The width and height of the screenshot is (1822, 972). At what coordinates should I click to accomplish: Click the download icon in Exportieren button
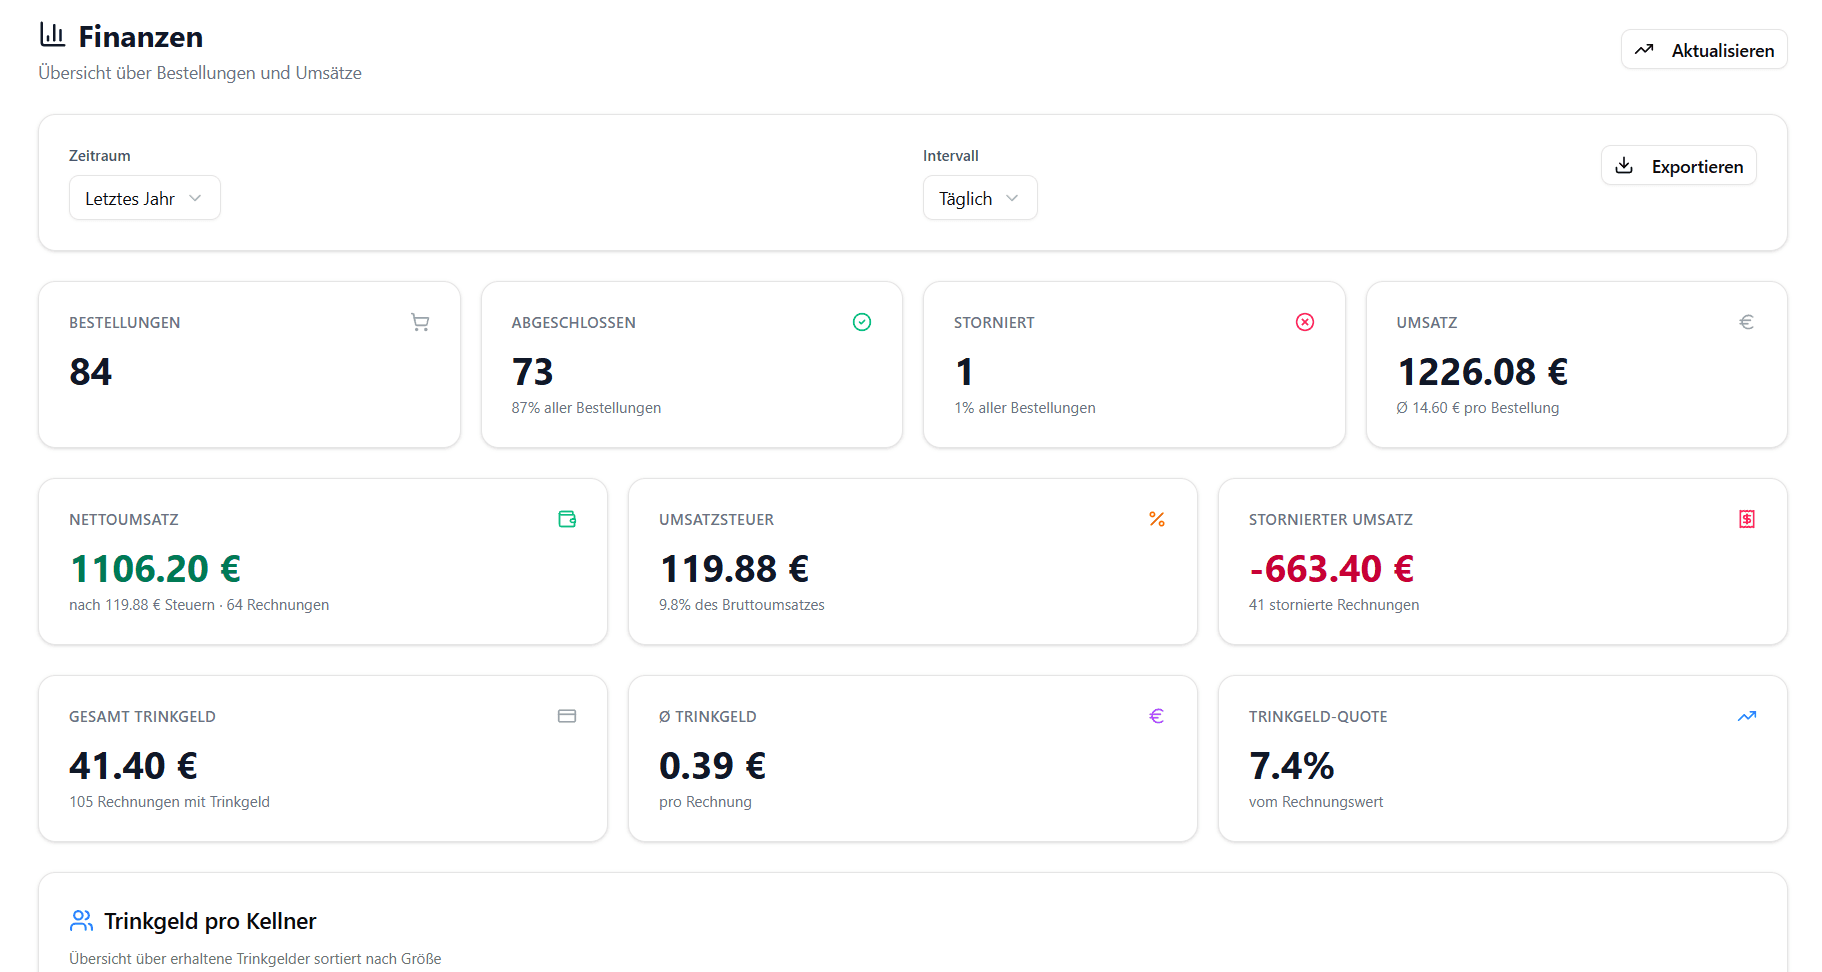pyautogui.click(x=1625, y=166)
